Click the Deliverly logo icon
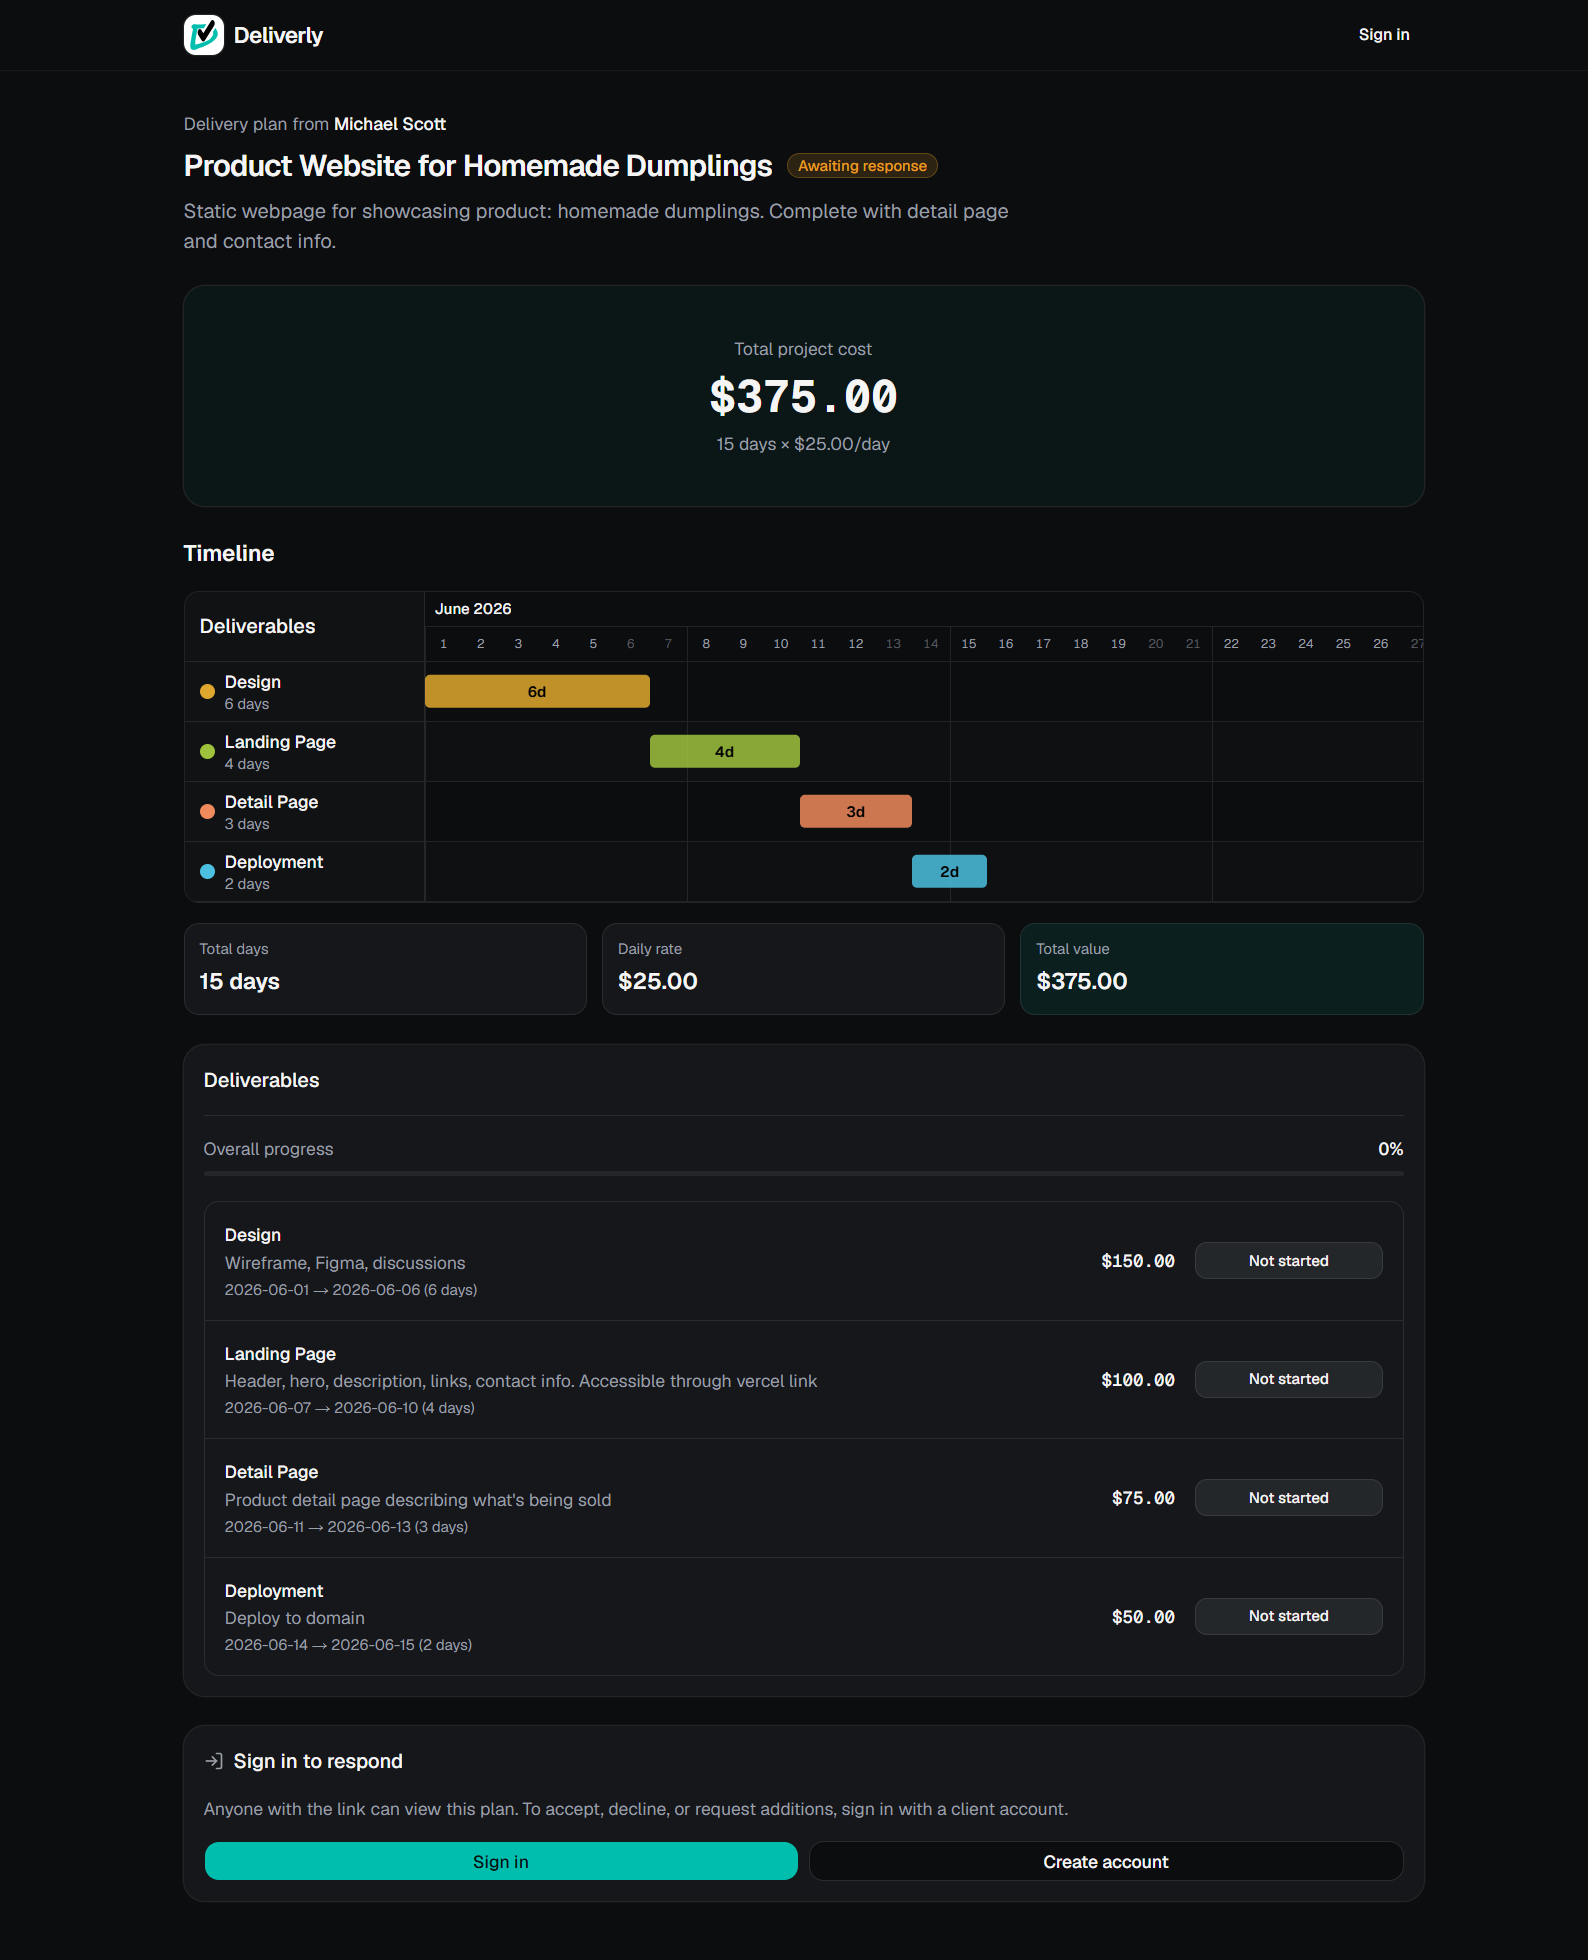The image size is (1588, 1960). coord(204,35)
